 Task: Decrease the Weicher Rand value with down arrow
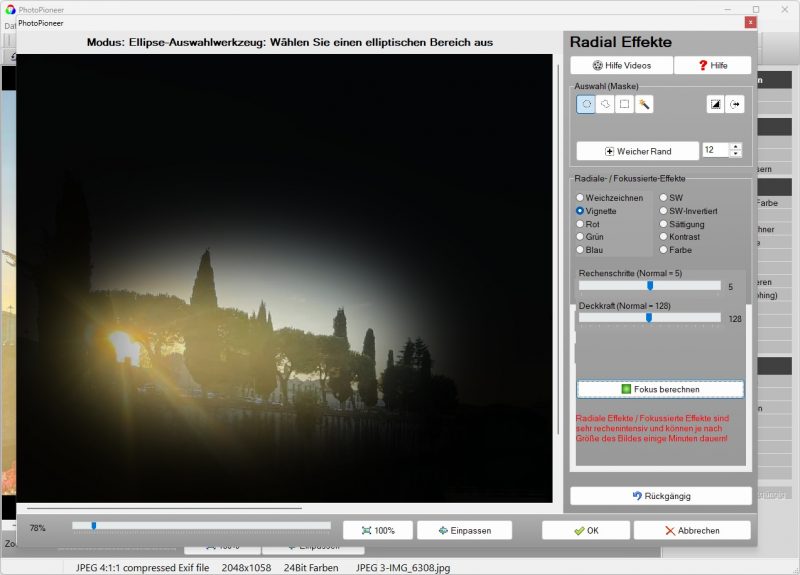tap(736, 154)
